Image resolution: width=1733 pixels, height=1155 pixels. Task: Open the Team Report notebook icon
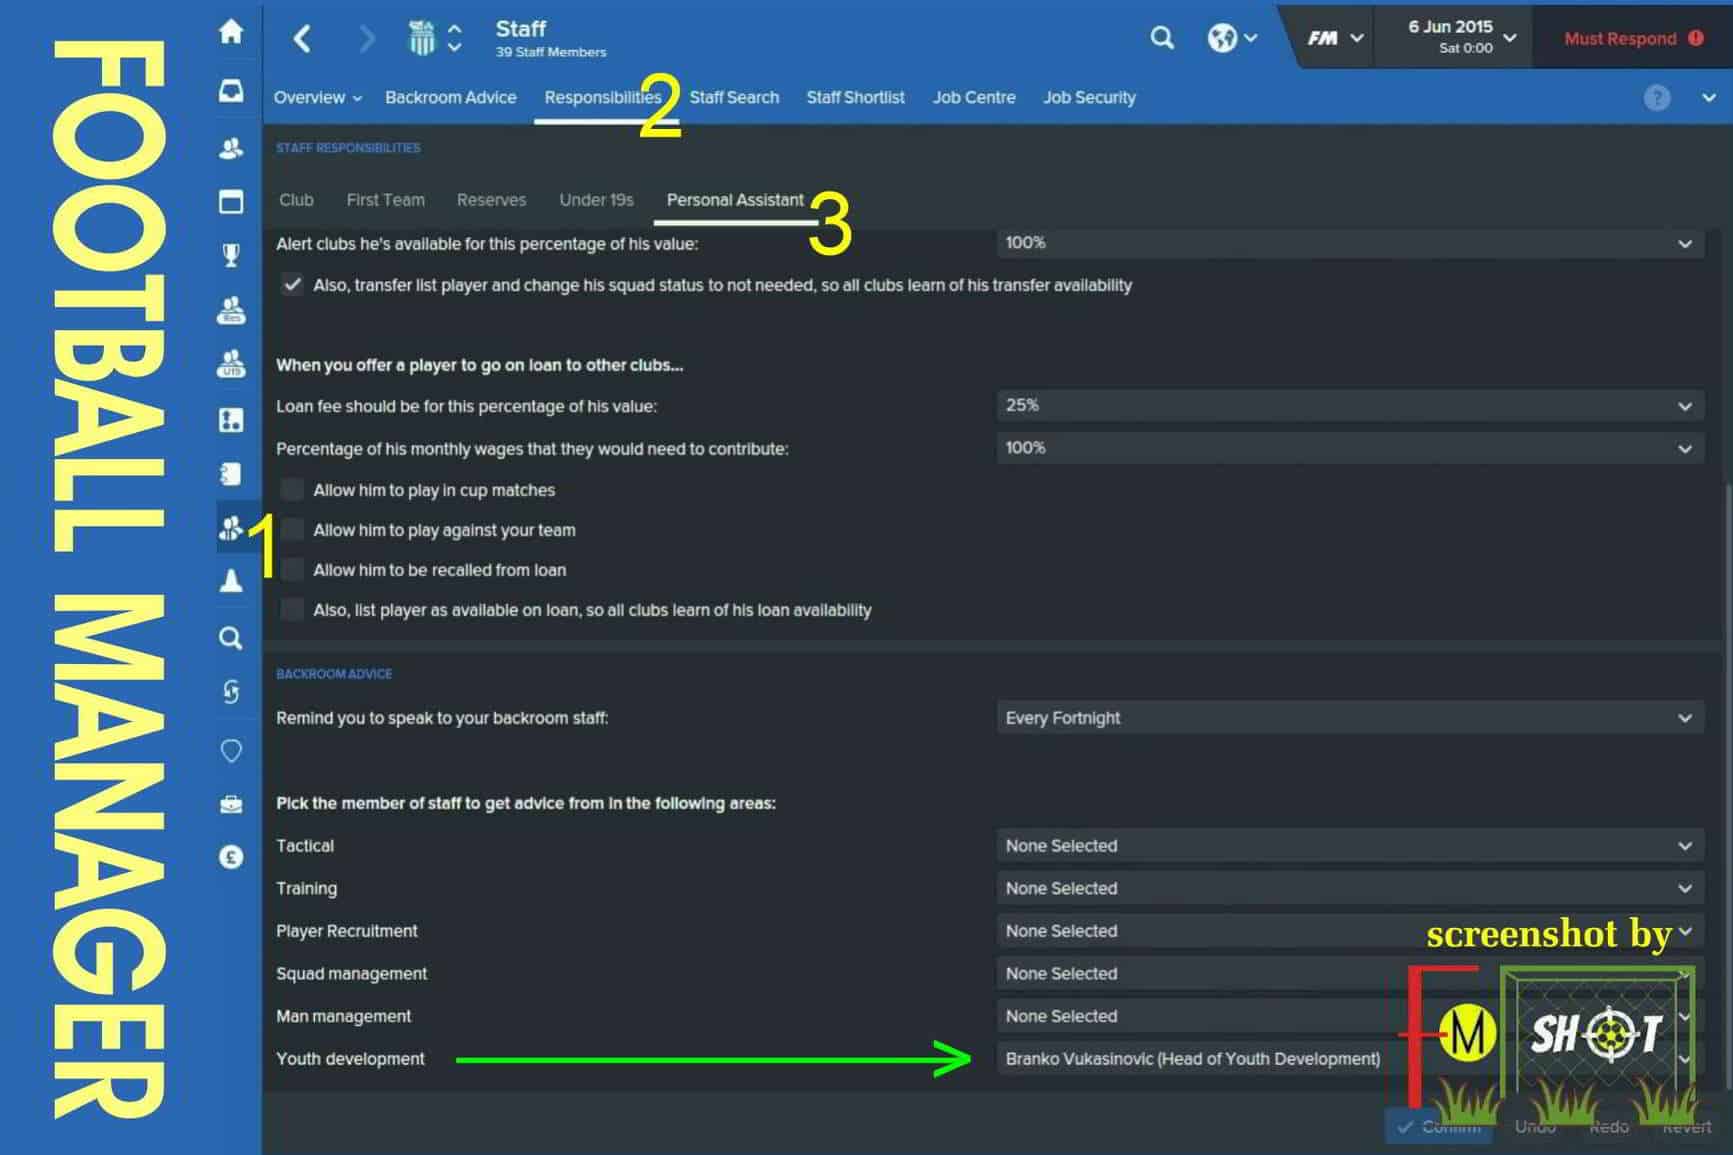pyautogui.click(x=231, y=473)
